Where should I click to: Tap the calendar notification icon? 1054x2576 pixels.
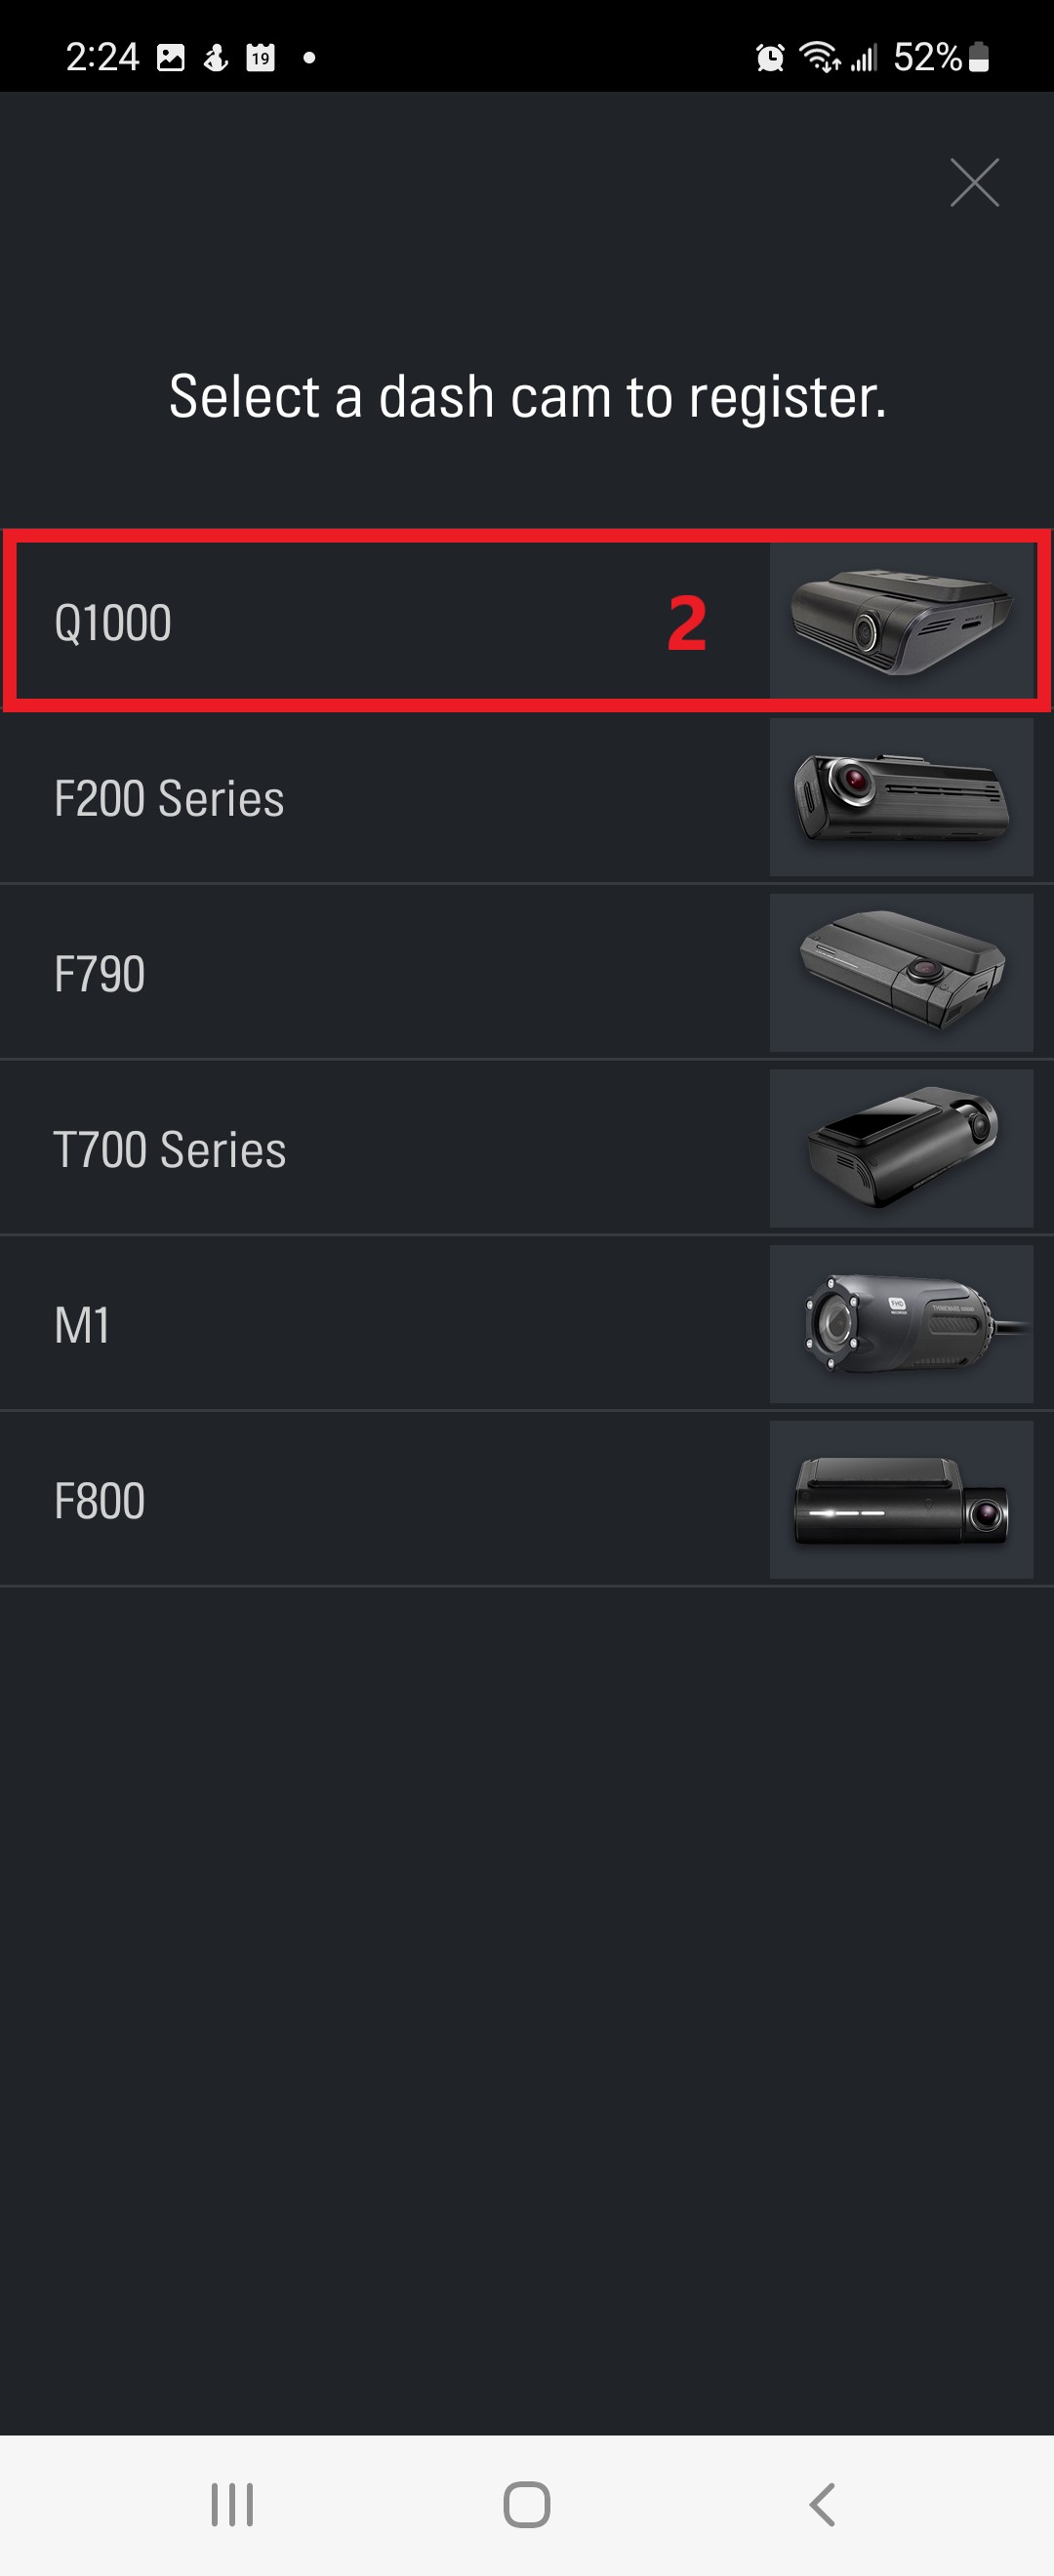click(261, 57)
